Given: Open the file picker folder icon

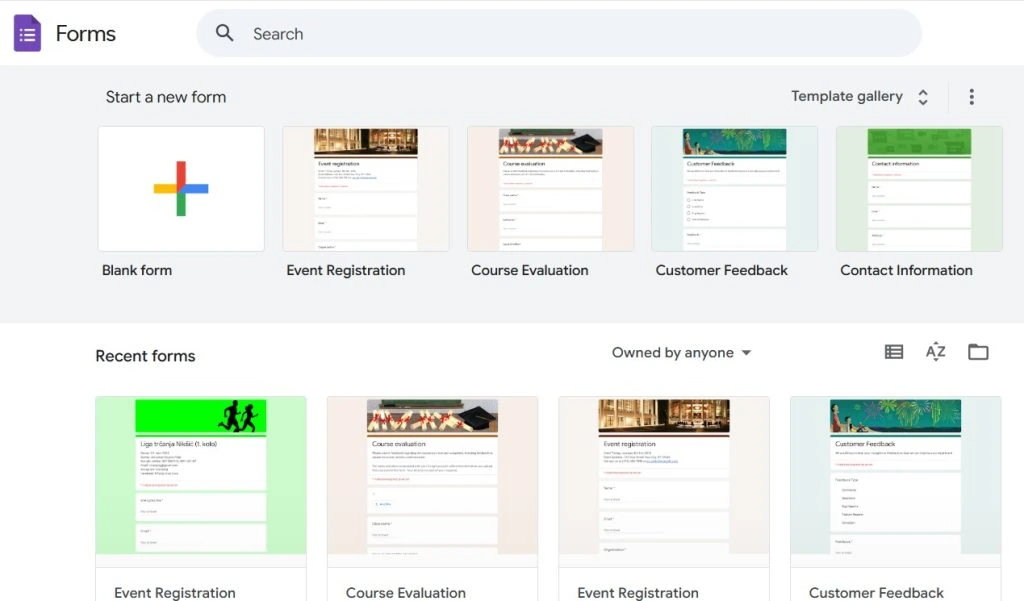Looking at the screenshot, I should point(978,352).
